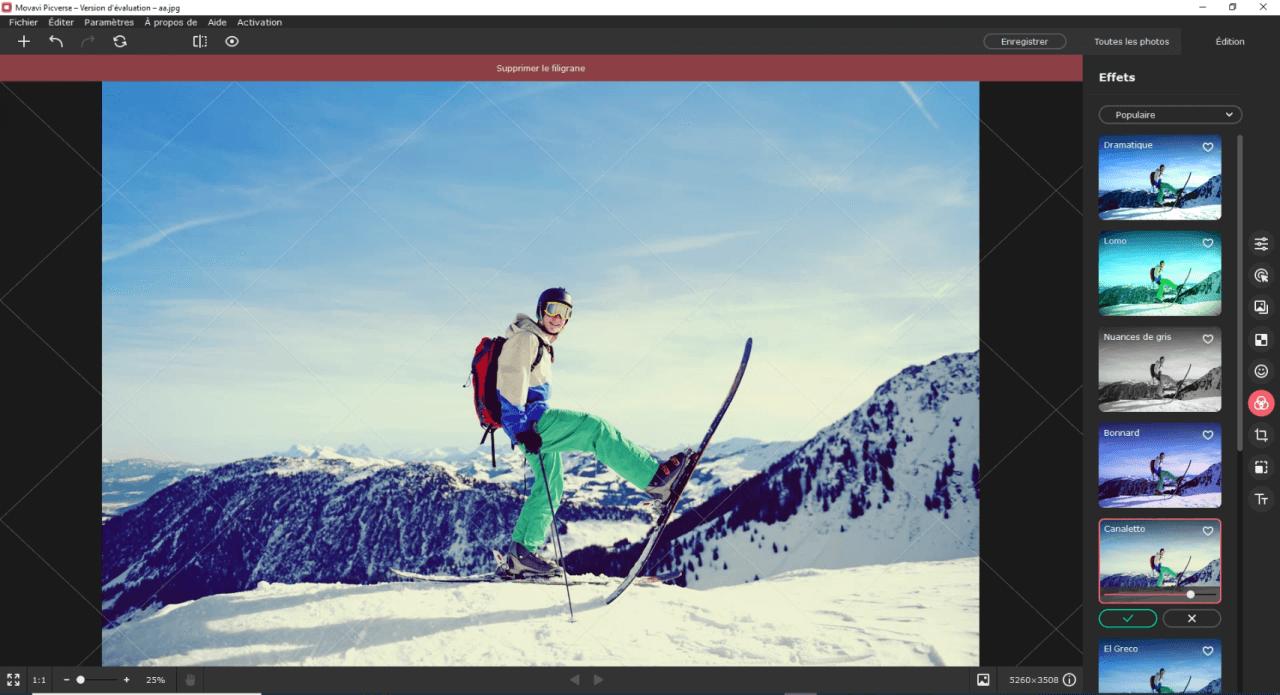Open the Paramètres menu
1280x695 pixels.
coord(109,22)
